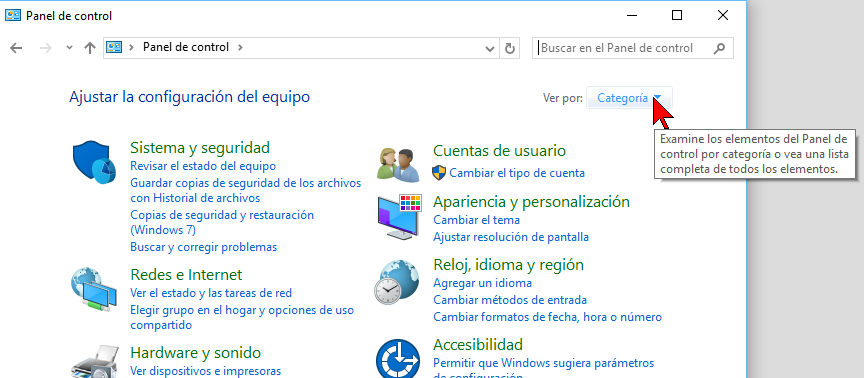Click Apariencia y personalización monitor icon

point(399,216)
